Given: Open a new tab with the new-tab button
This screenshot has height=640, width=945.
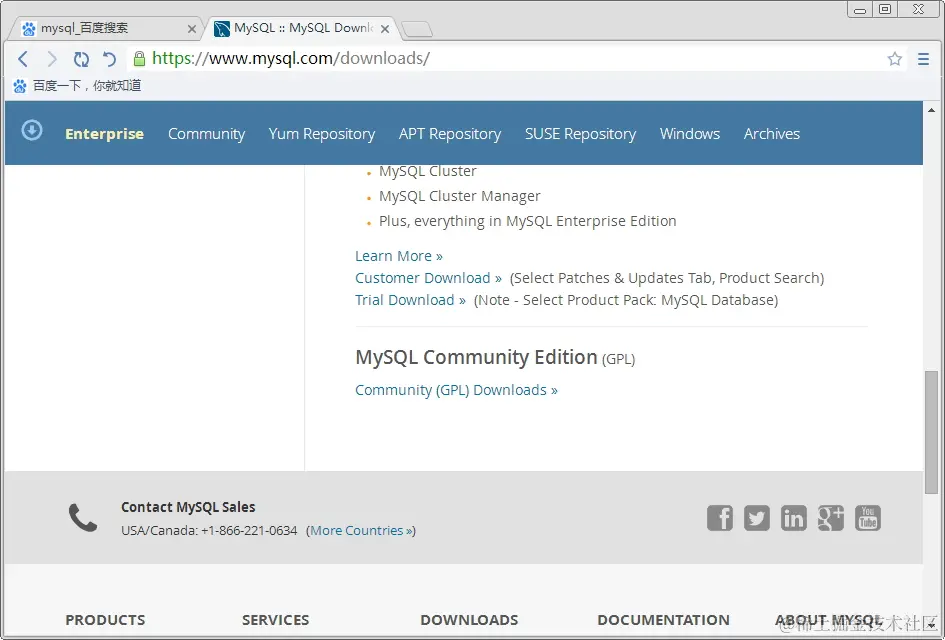Looking at the screenshot, I should coord(417,29).
